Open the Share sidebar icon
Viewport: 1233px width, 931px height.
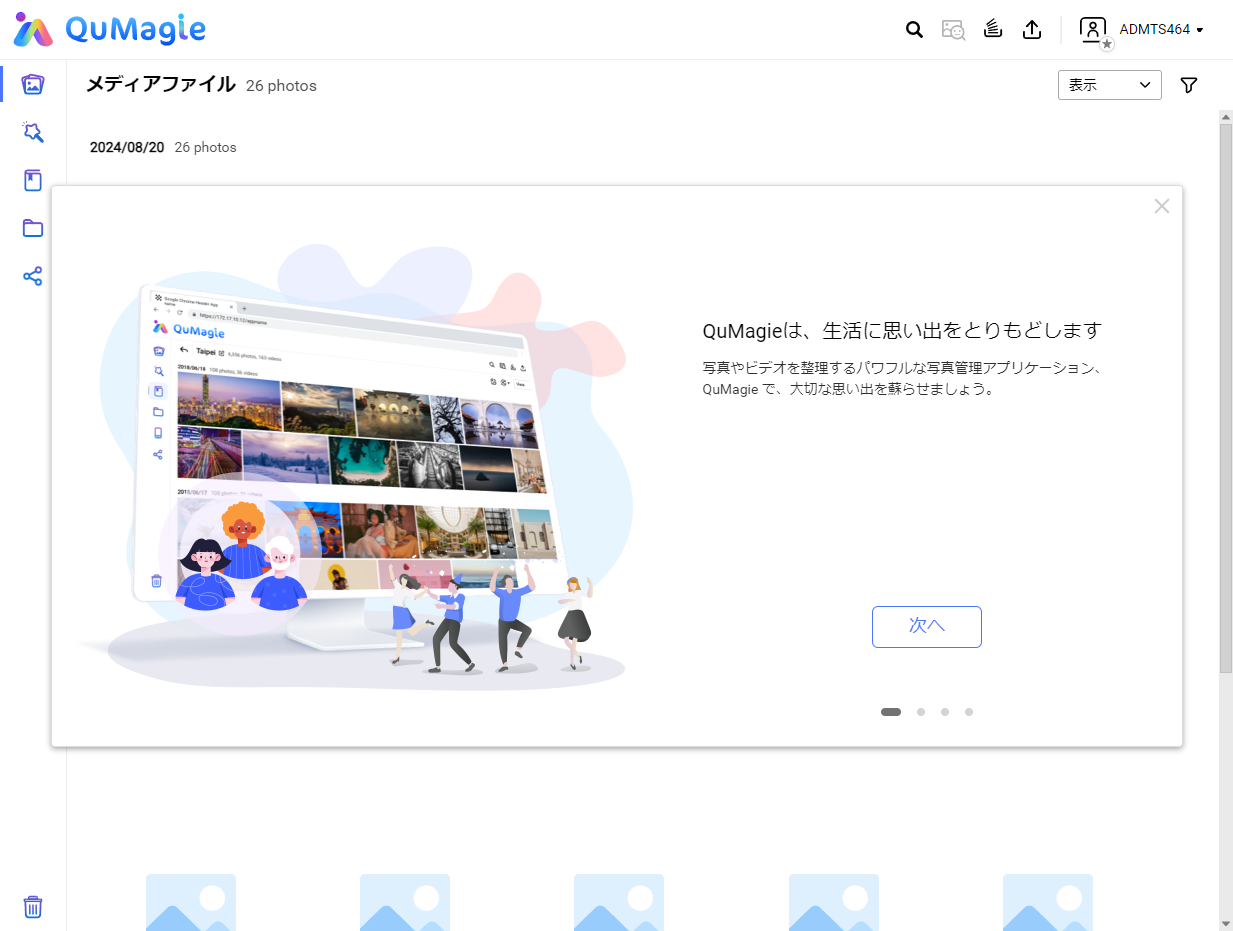click(x=33, y=276)
